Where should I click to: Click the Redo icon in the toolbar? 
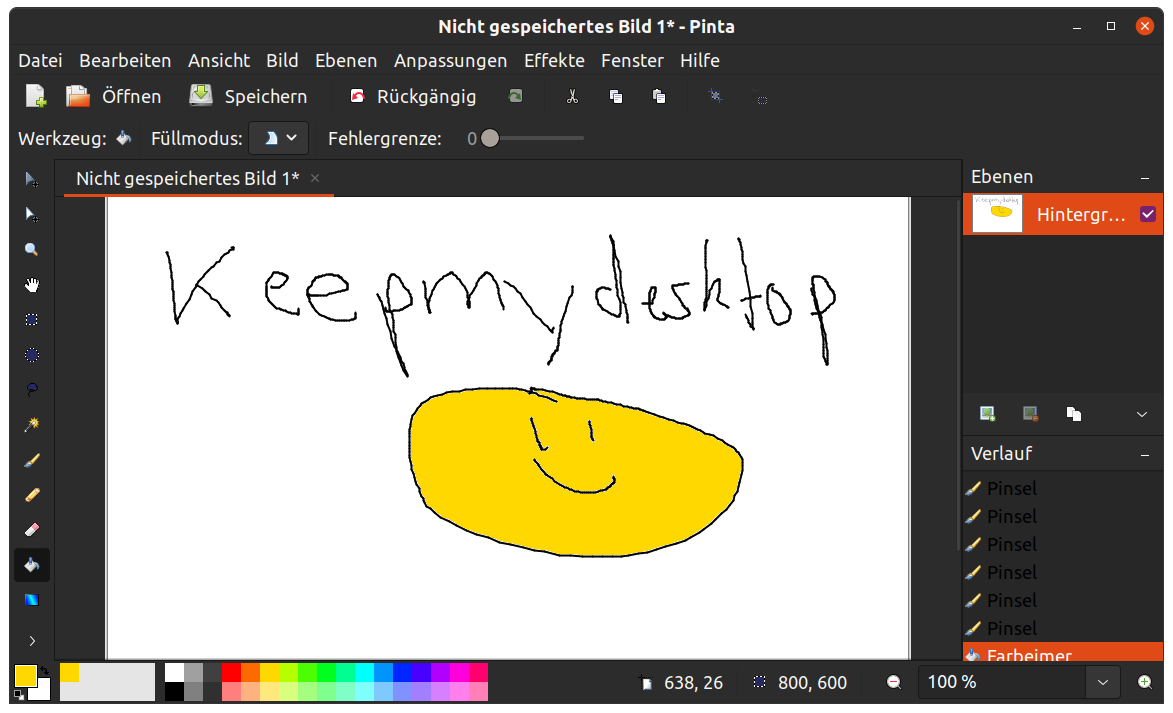point(515,97)
